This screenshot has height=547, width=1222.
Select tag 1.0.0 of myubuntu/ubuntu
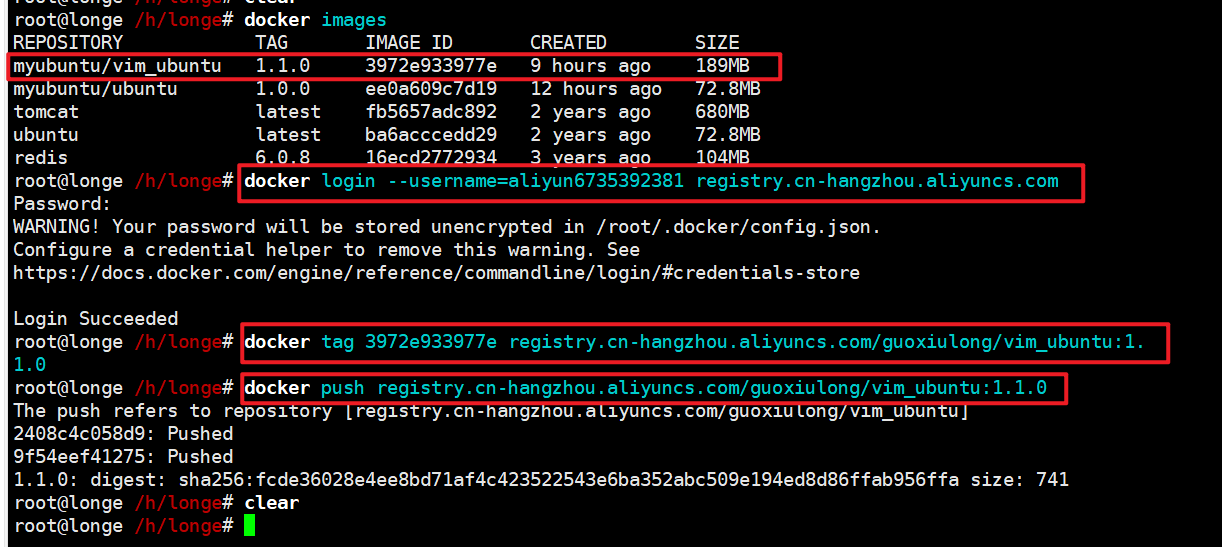pyautogui.click(x=283, y=89)
